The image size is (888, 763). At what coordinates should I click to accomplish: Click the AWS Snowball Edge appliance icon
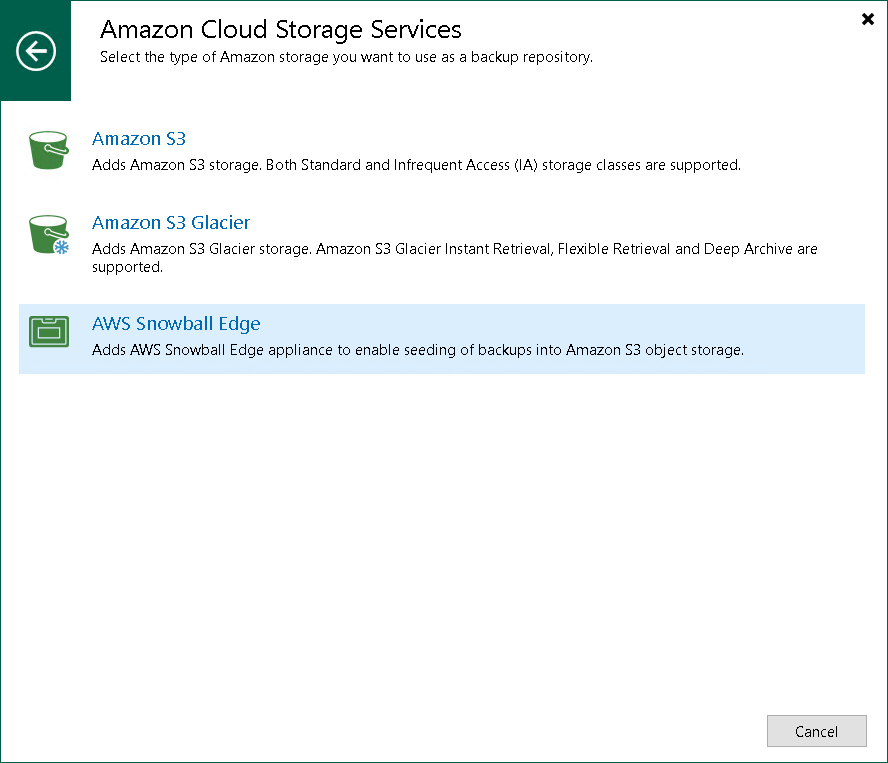click(x=47, y=332)
